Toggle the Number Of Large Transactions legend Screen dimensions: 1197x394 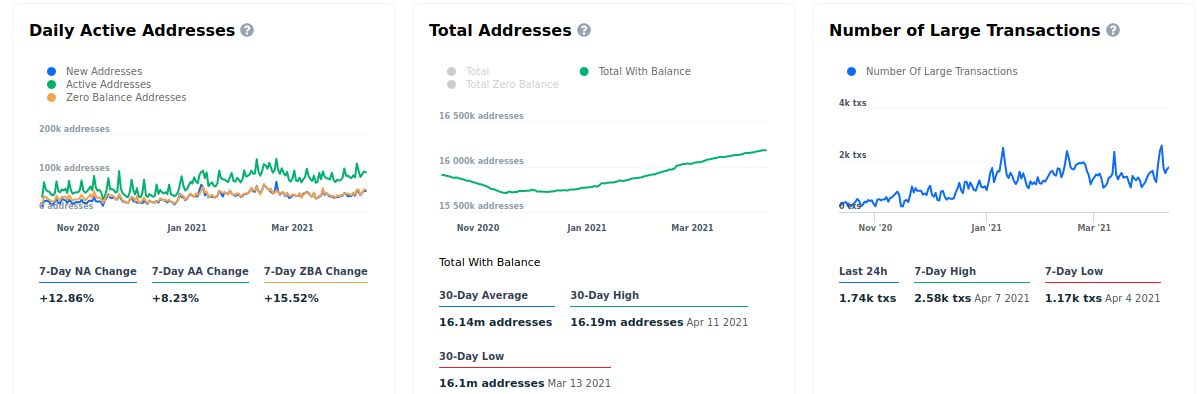[x=932, y=72]
